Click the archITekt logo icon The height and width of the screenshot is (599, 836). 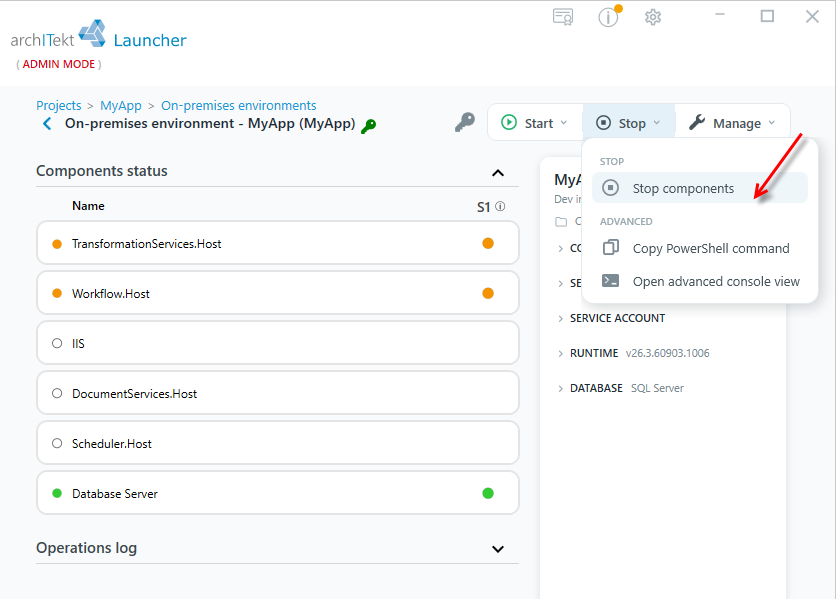coord(93,33)
